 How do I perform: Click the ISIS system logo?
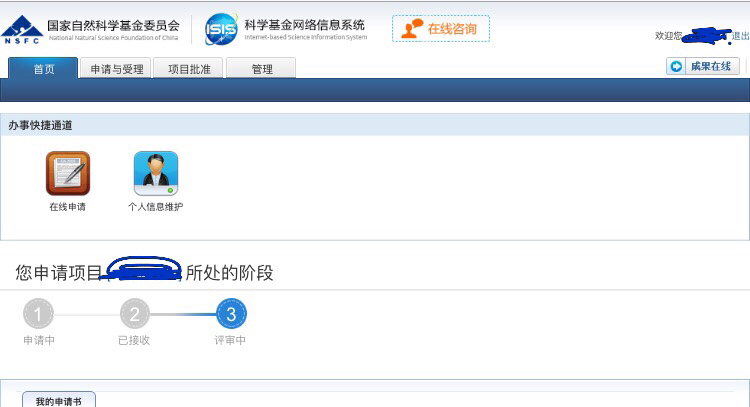pos(221,28)
